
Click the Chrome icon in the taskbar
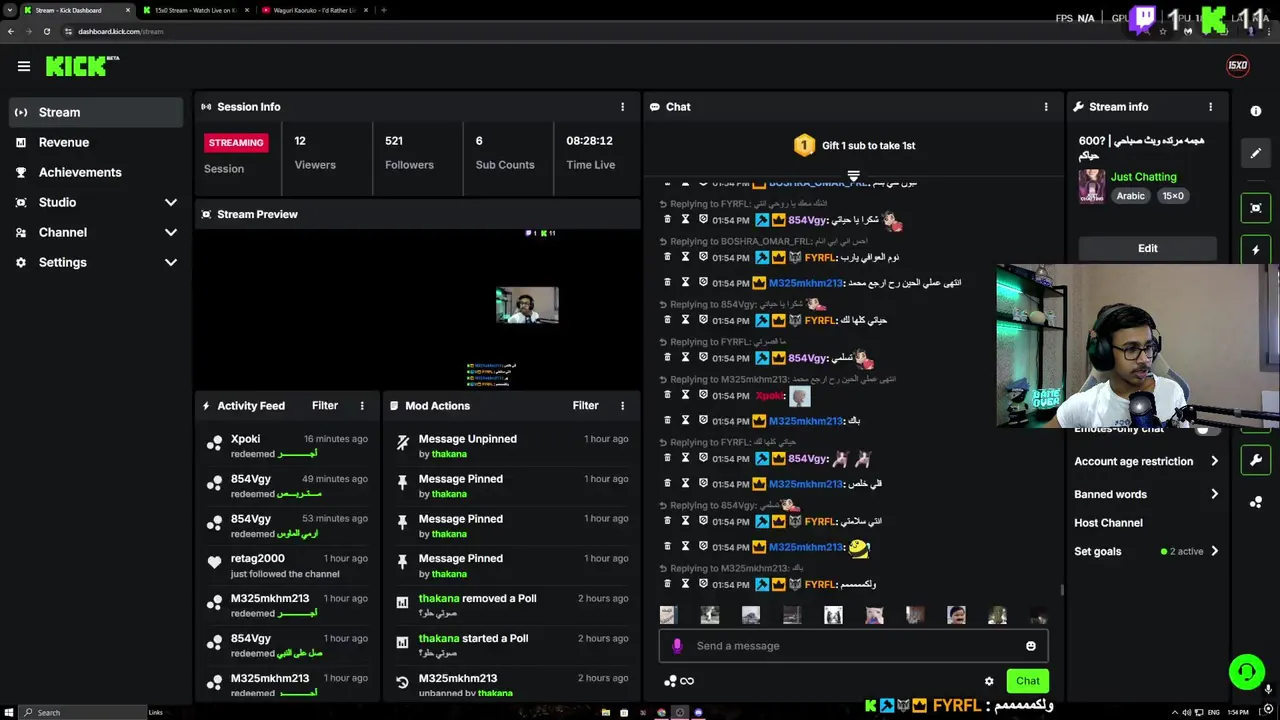(x=661, y=712)
